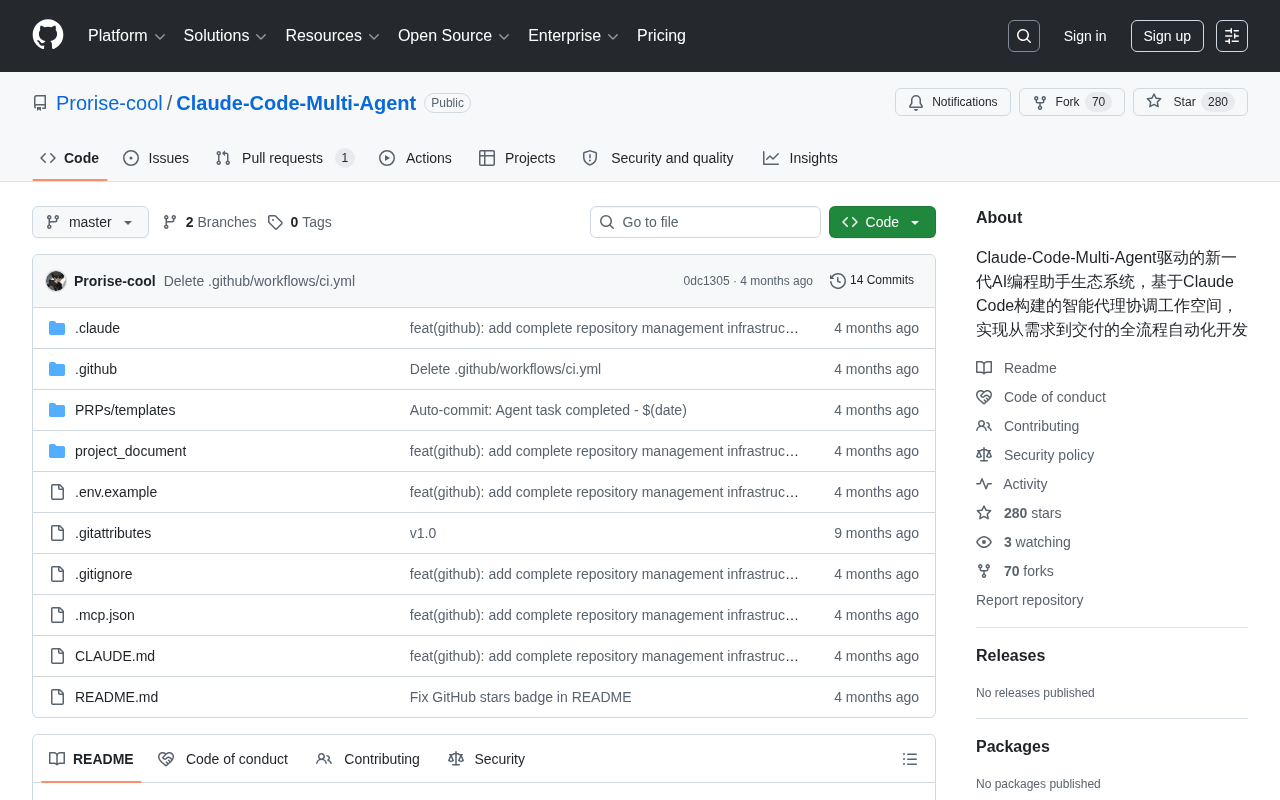Click the .env.example file icon
This screenshot has width=1280, height=800.
point(57,492)
